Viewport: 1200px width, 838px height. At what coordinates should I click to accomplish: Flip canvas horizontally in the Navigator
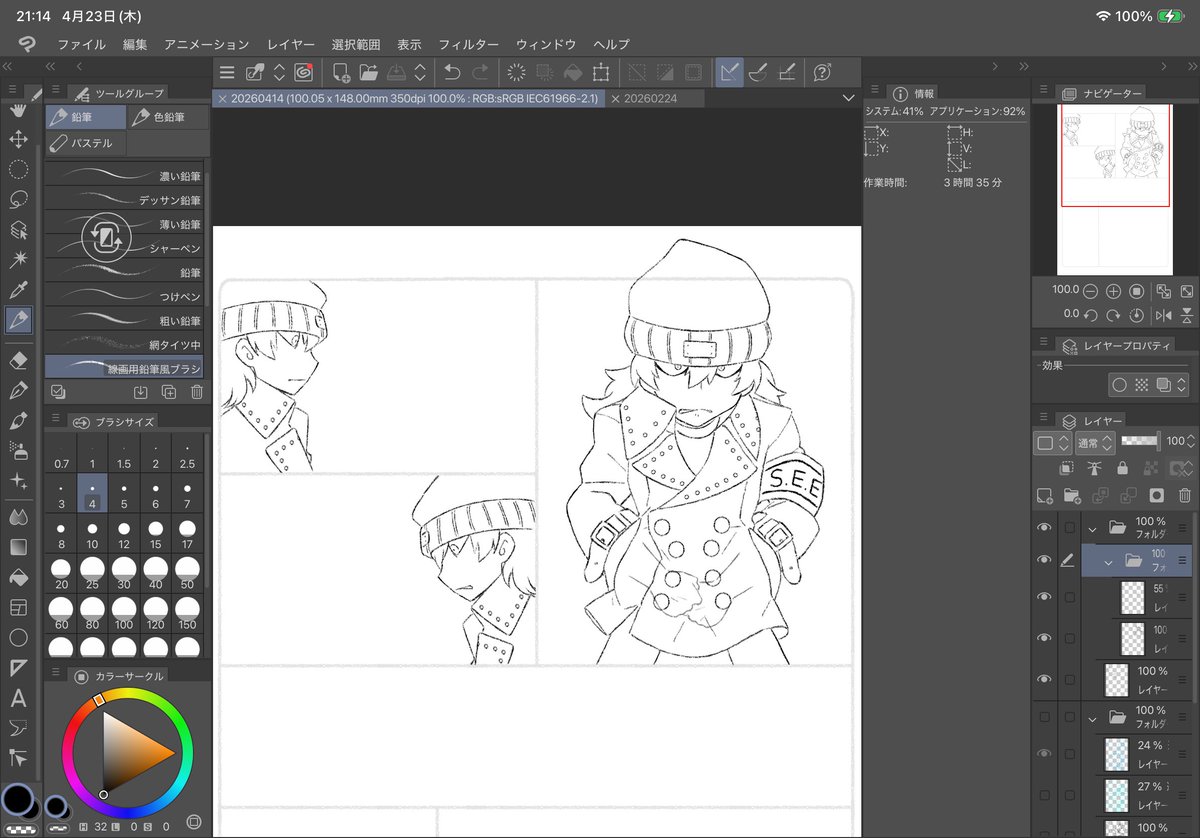click(1163, 315)
